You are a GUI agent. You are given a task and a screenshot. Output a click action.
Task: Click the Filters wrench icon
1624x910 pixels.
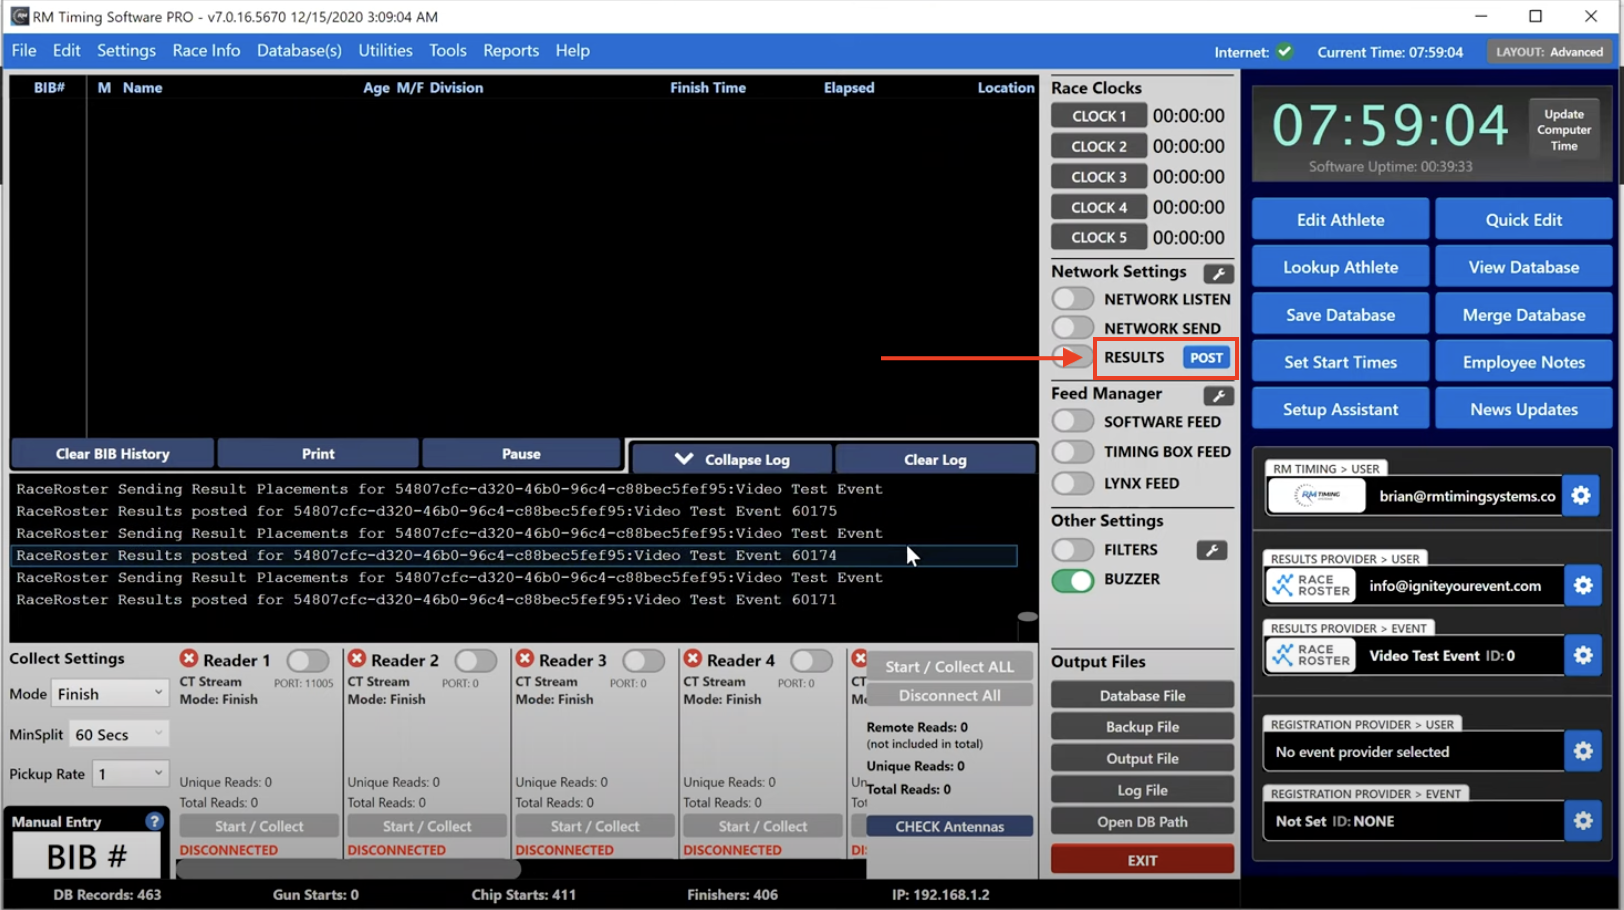tap(1211, 550)
